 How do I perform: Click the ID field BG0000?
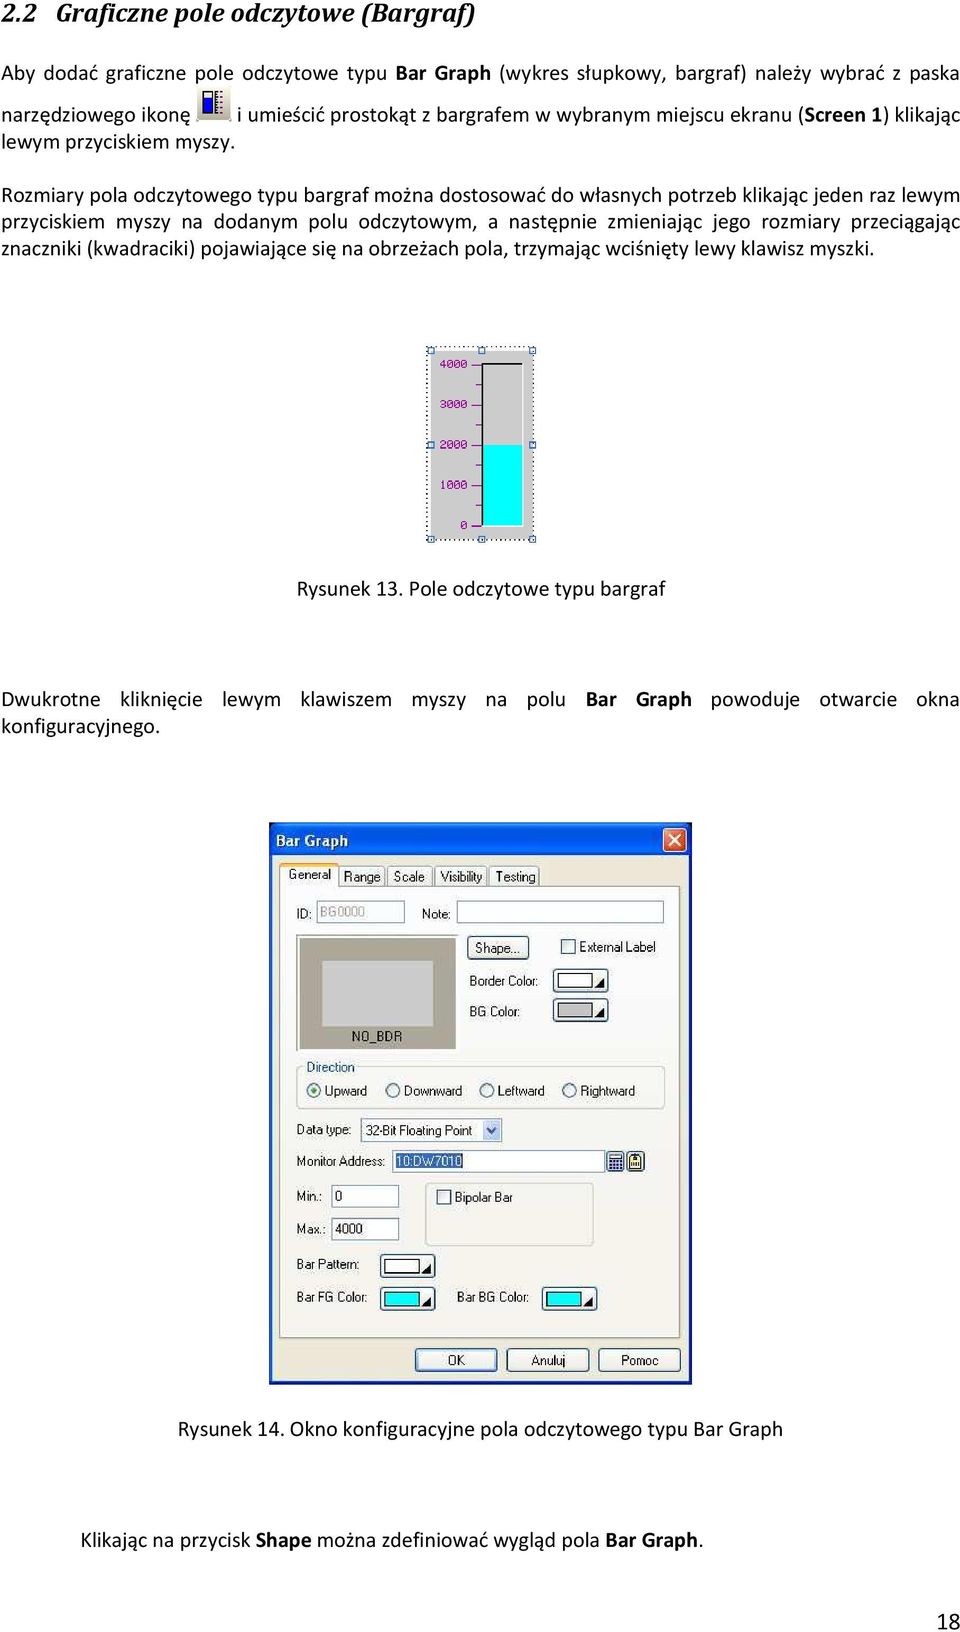360,912
